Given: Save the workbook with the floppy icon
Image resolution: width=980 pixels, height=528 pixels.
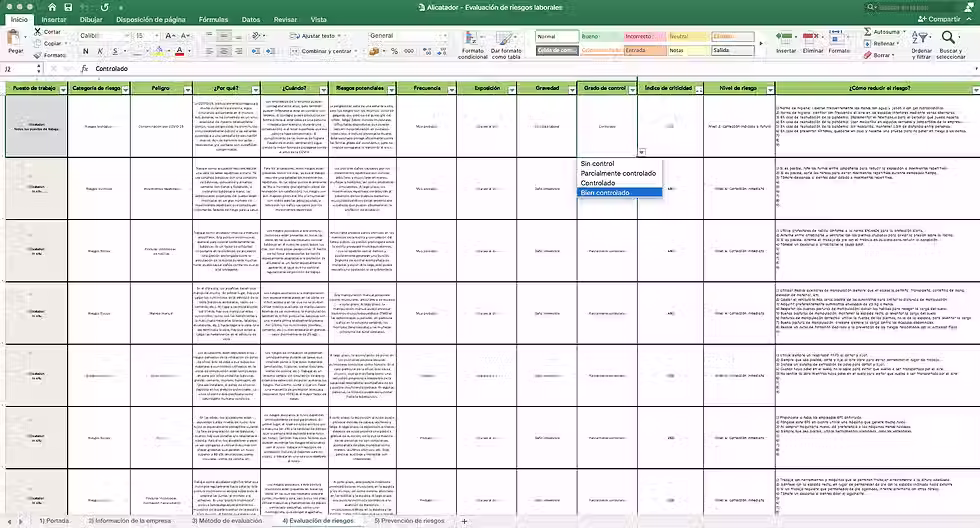Looking at the screenshot, I should point(68,7).
